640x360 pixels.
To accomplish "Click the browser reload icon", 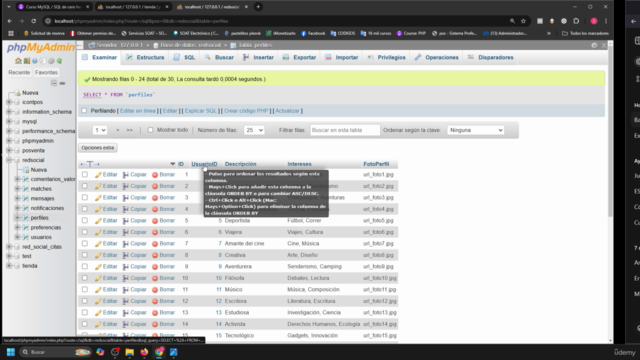I will point(33,21).
